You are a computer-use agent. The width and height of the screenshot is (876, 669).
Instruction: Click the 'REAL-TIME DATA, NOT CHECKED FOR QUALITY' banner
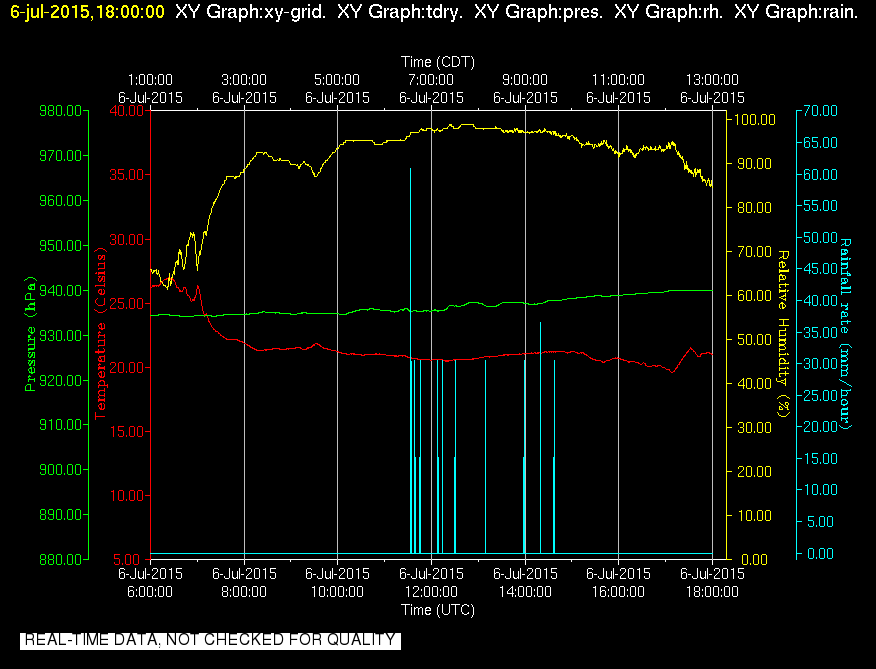[211, 640]
